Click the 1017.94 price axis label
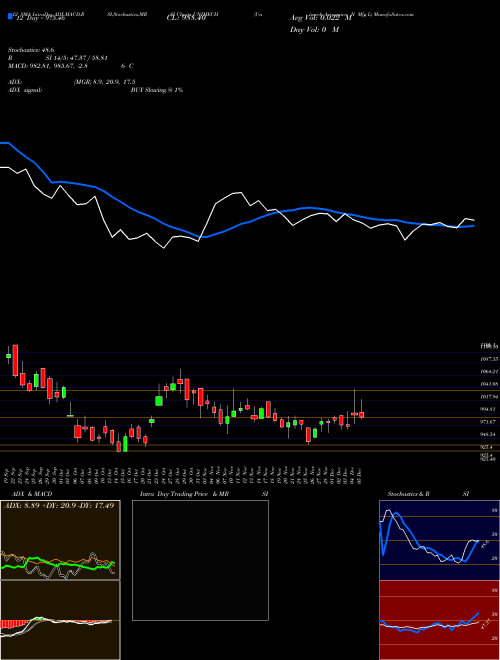500x660 pixels. tap(490, 397)
